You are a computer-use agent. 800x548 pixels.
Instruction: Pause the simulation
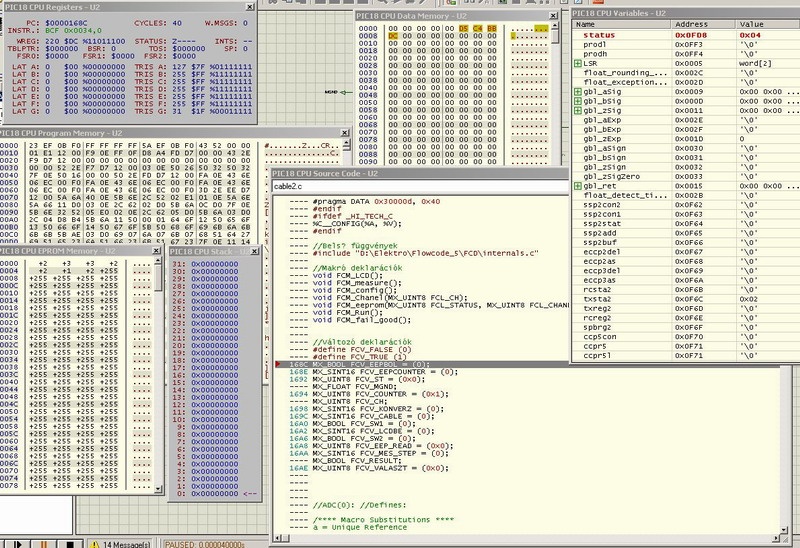(43, 543)
